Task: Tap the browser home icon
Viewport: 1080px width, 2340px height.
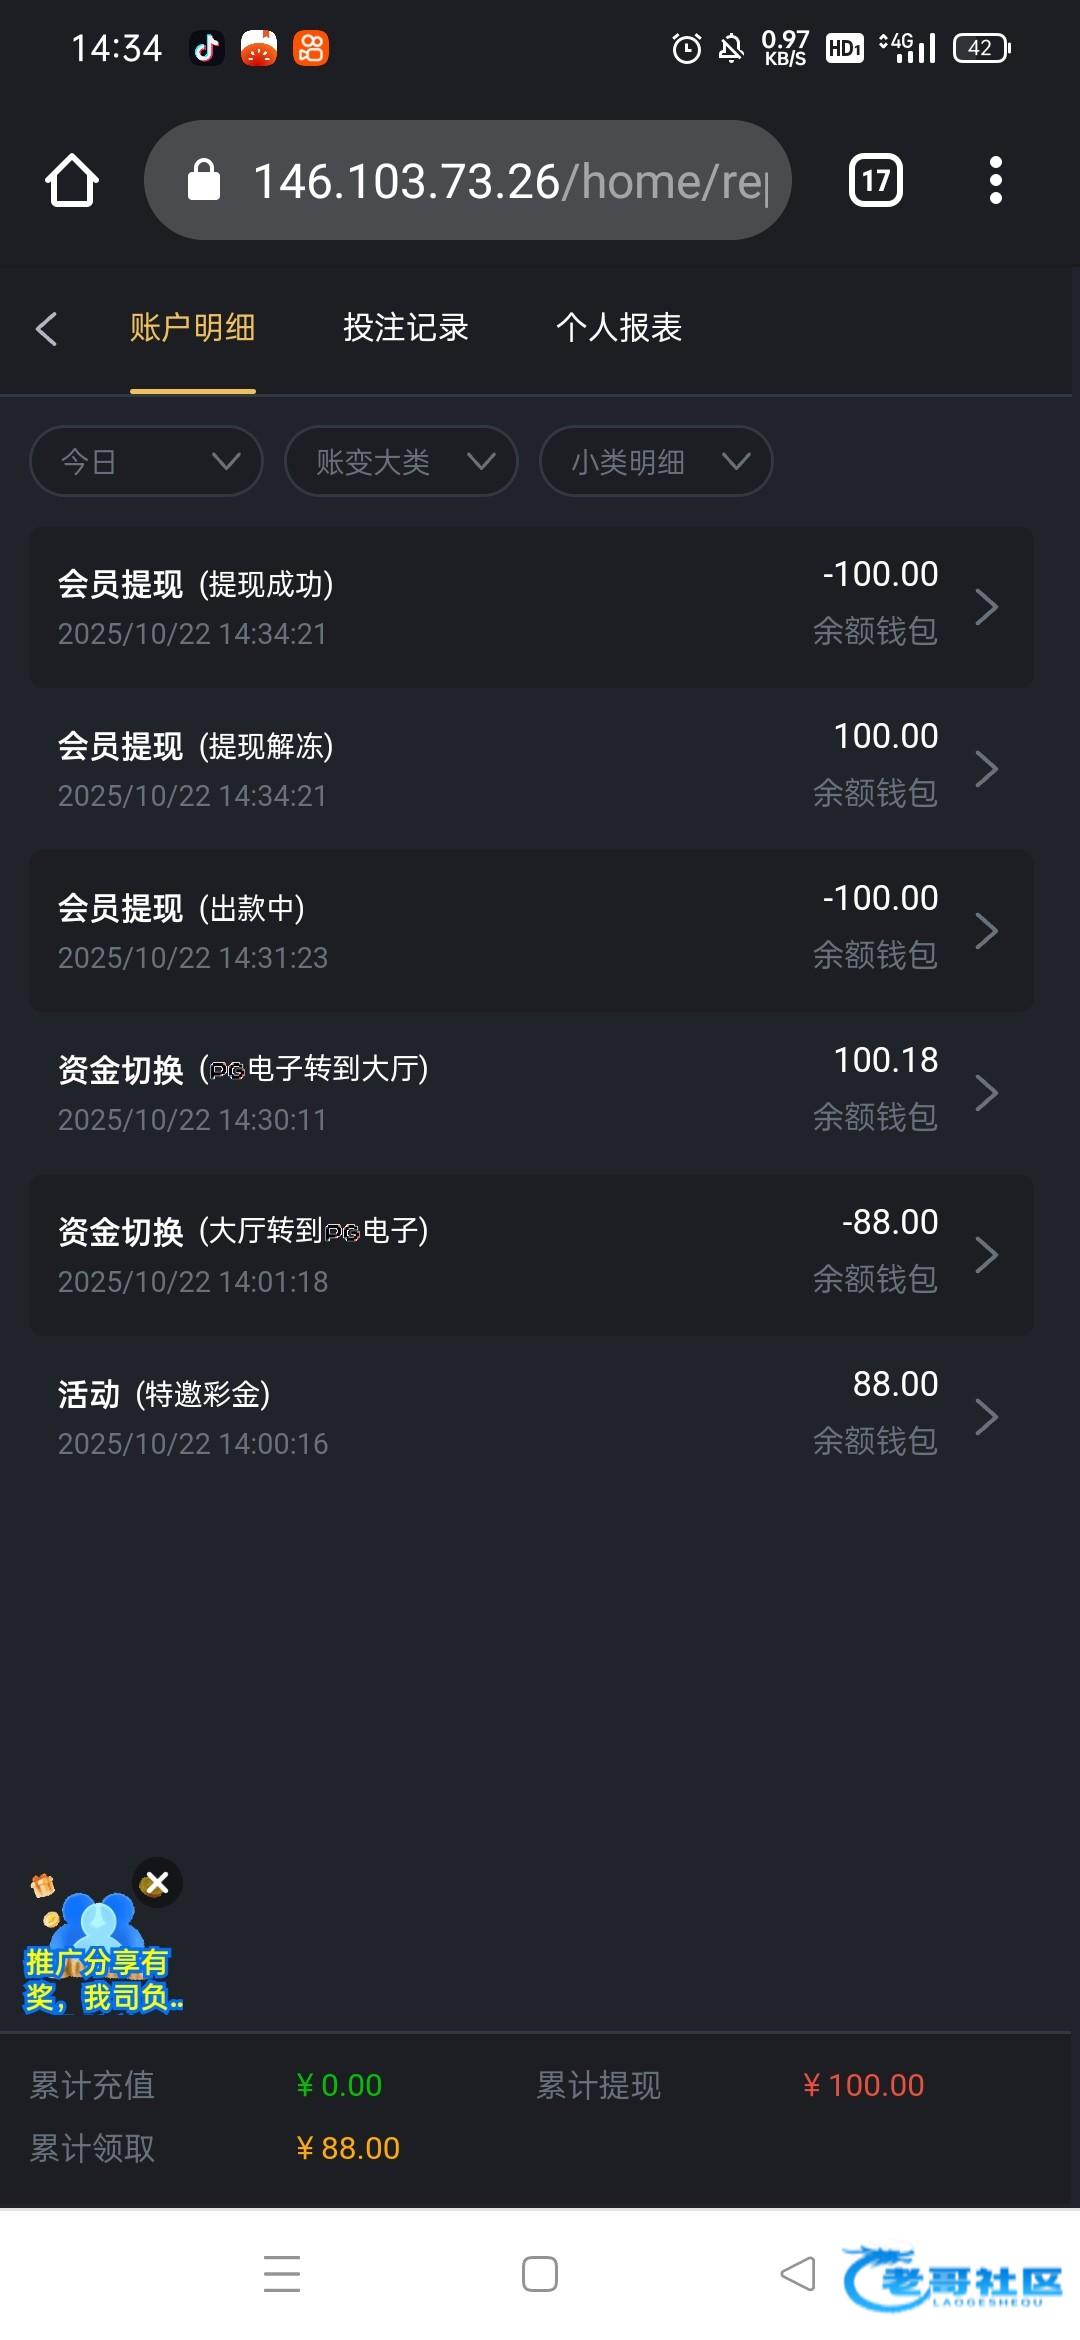Action: click(x=72, y=181)
